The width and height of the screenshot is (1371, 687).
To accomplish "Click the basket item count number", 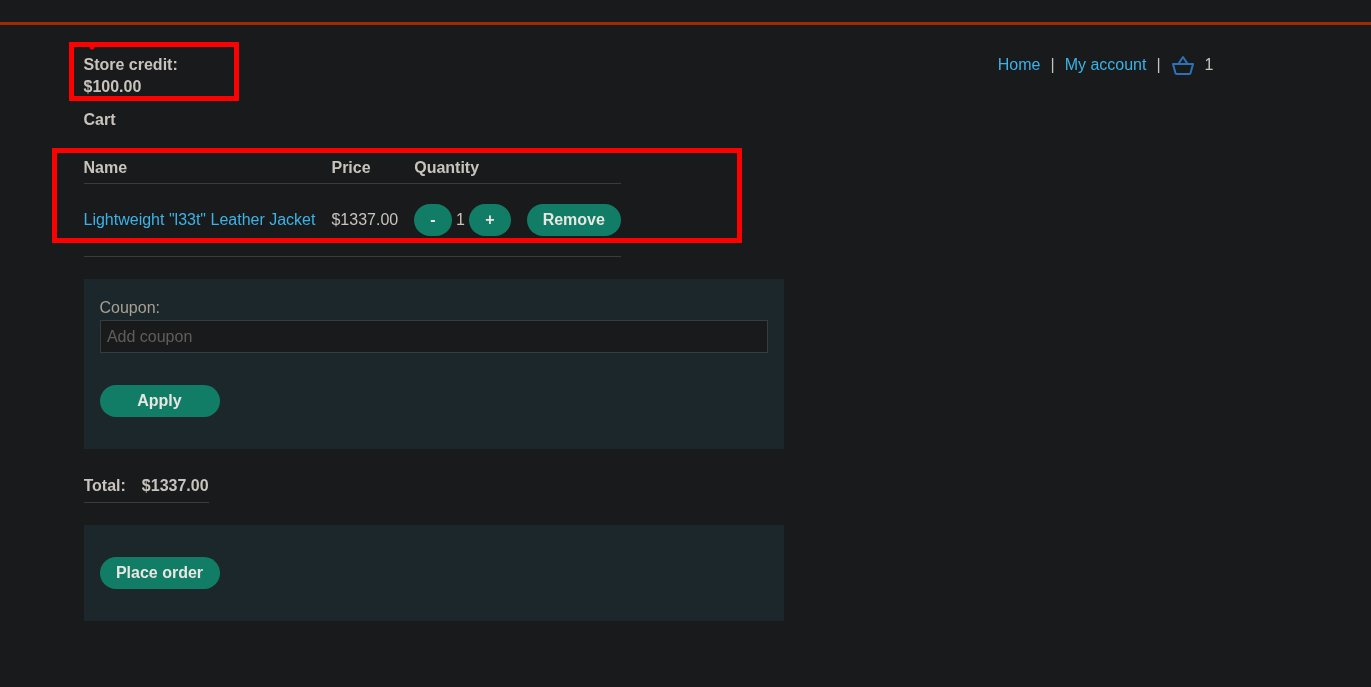I will pyautogui.click(x=1208, y=65).
